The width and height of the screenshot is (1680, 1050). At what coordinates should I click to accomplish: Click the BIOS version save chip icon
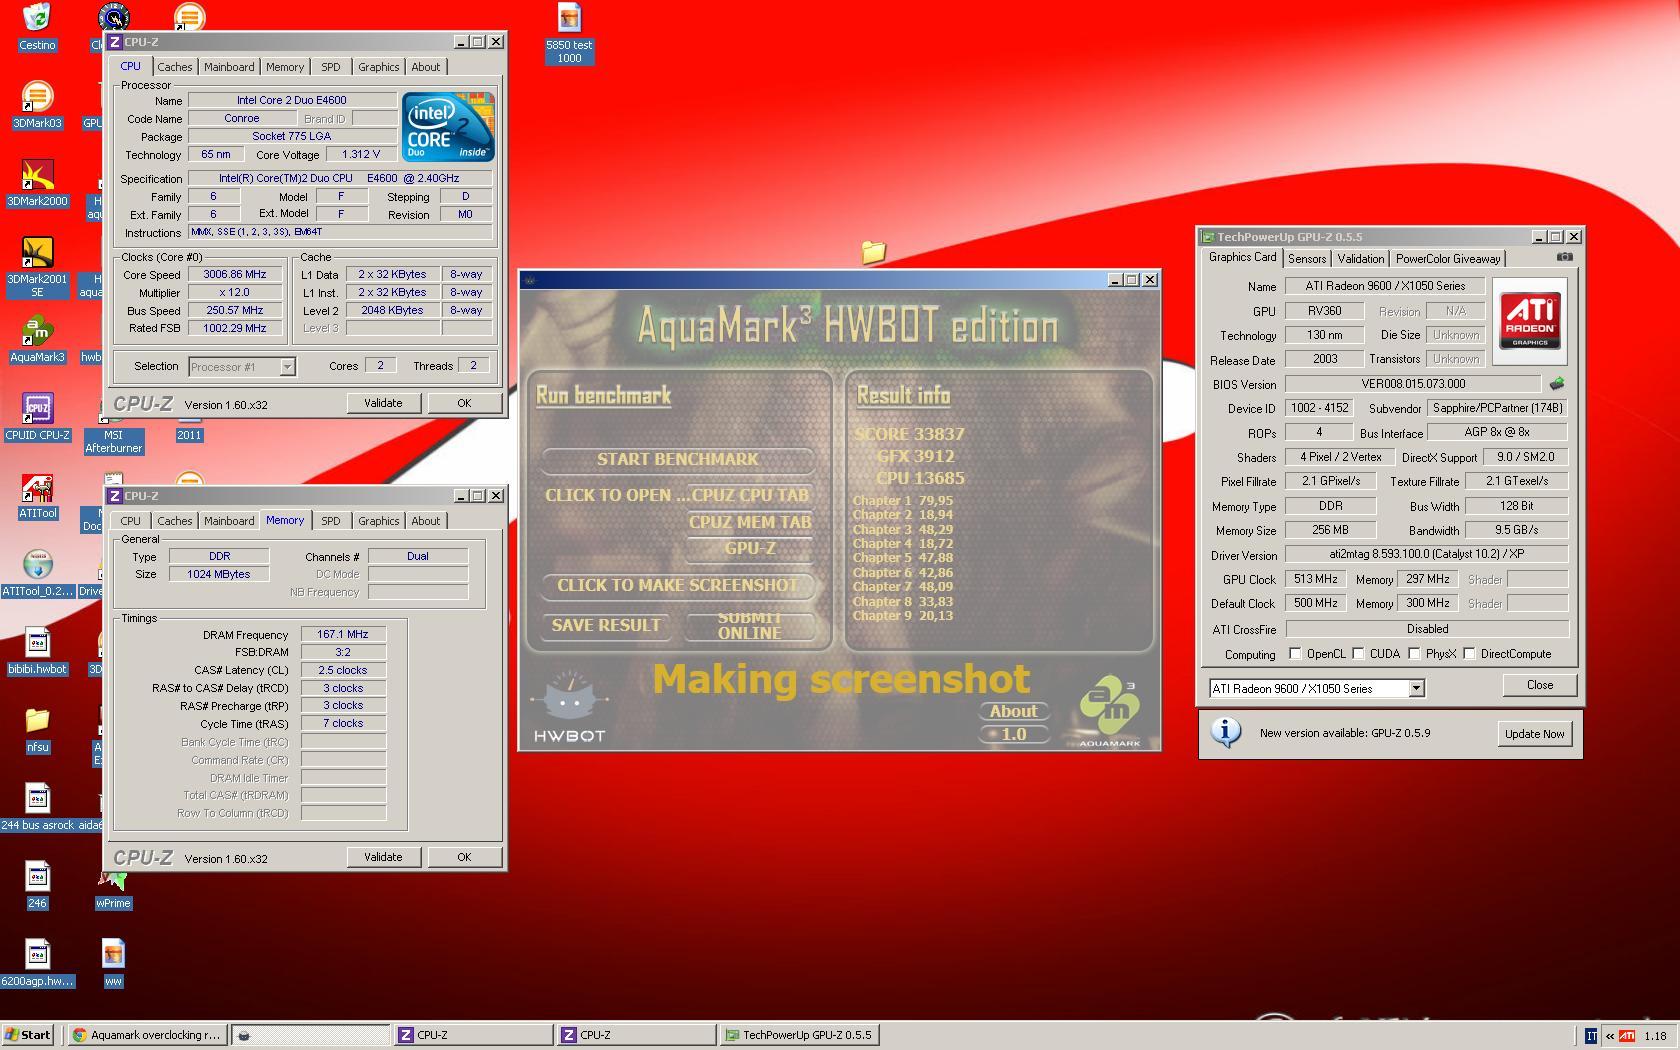[x=1557, y=384]
